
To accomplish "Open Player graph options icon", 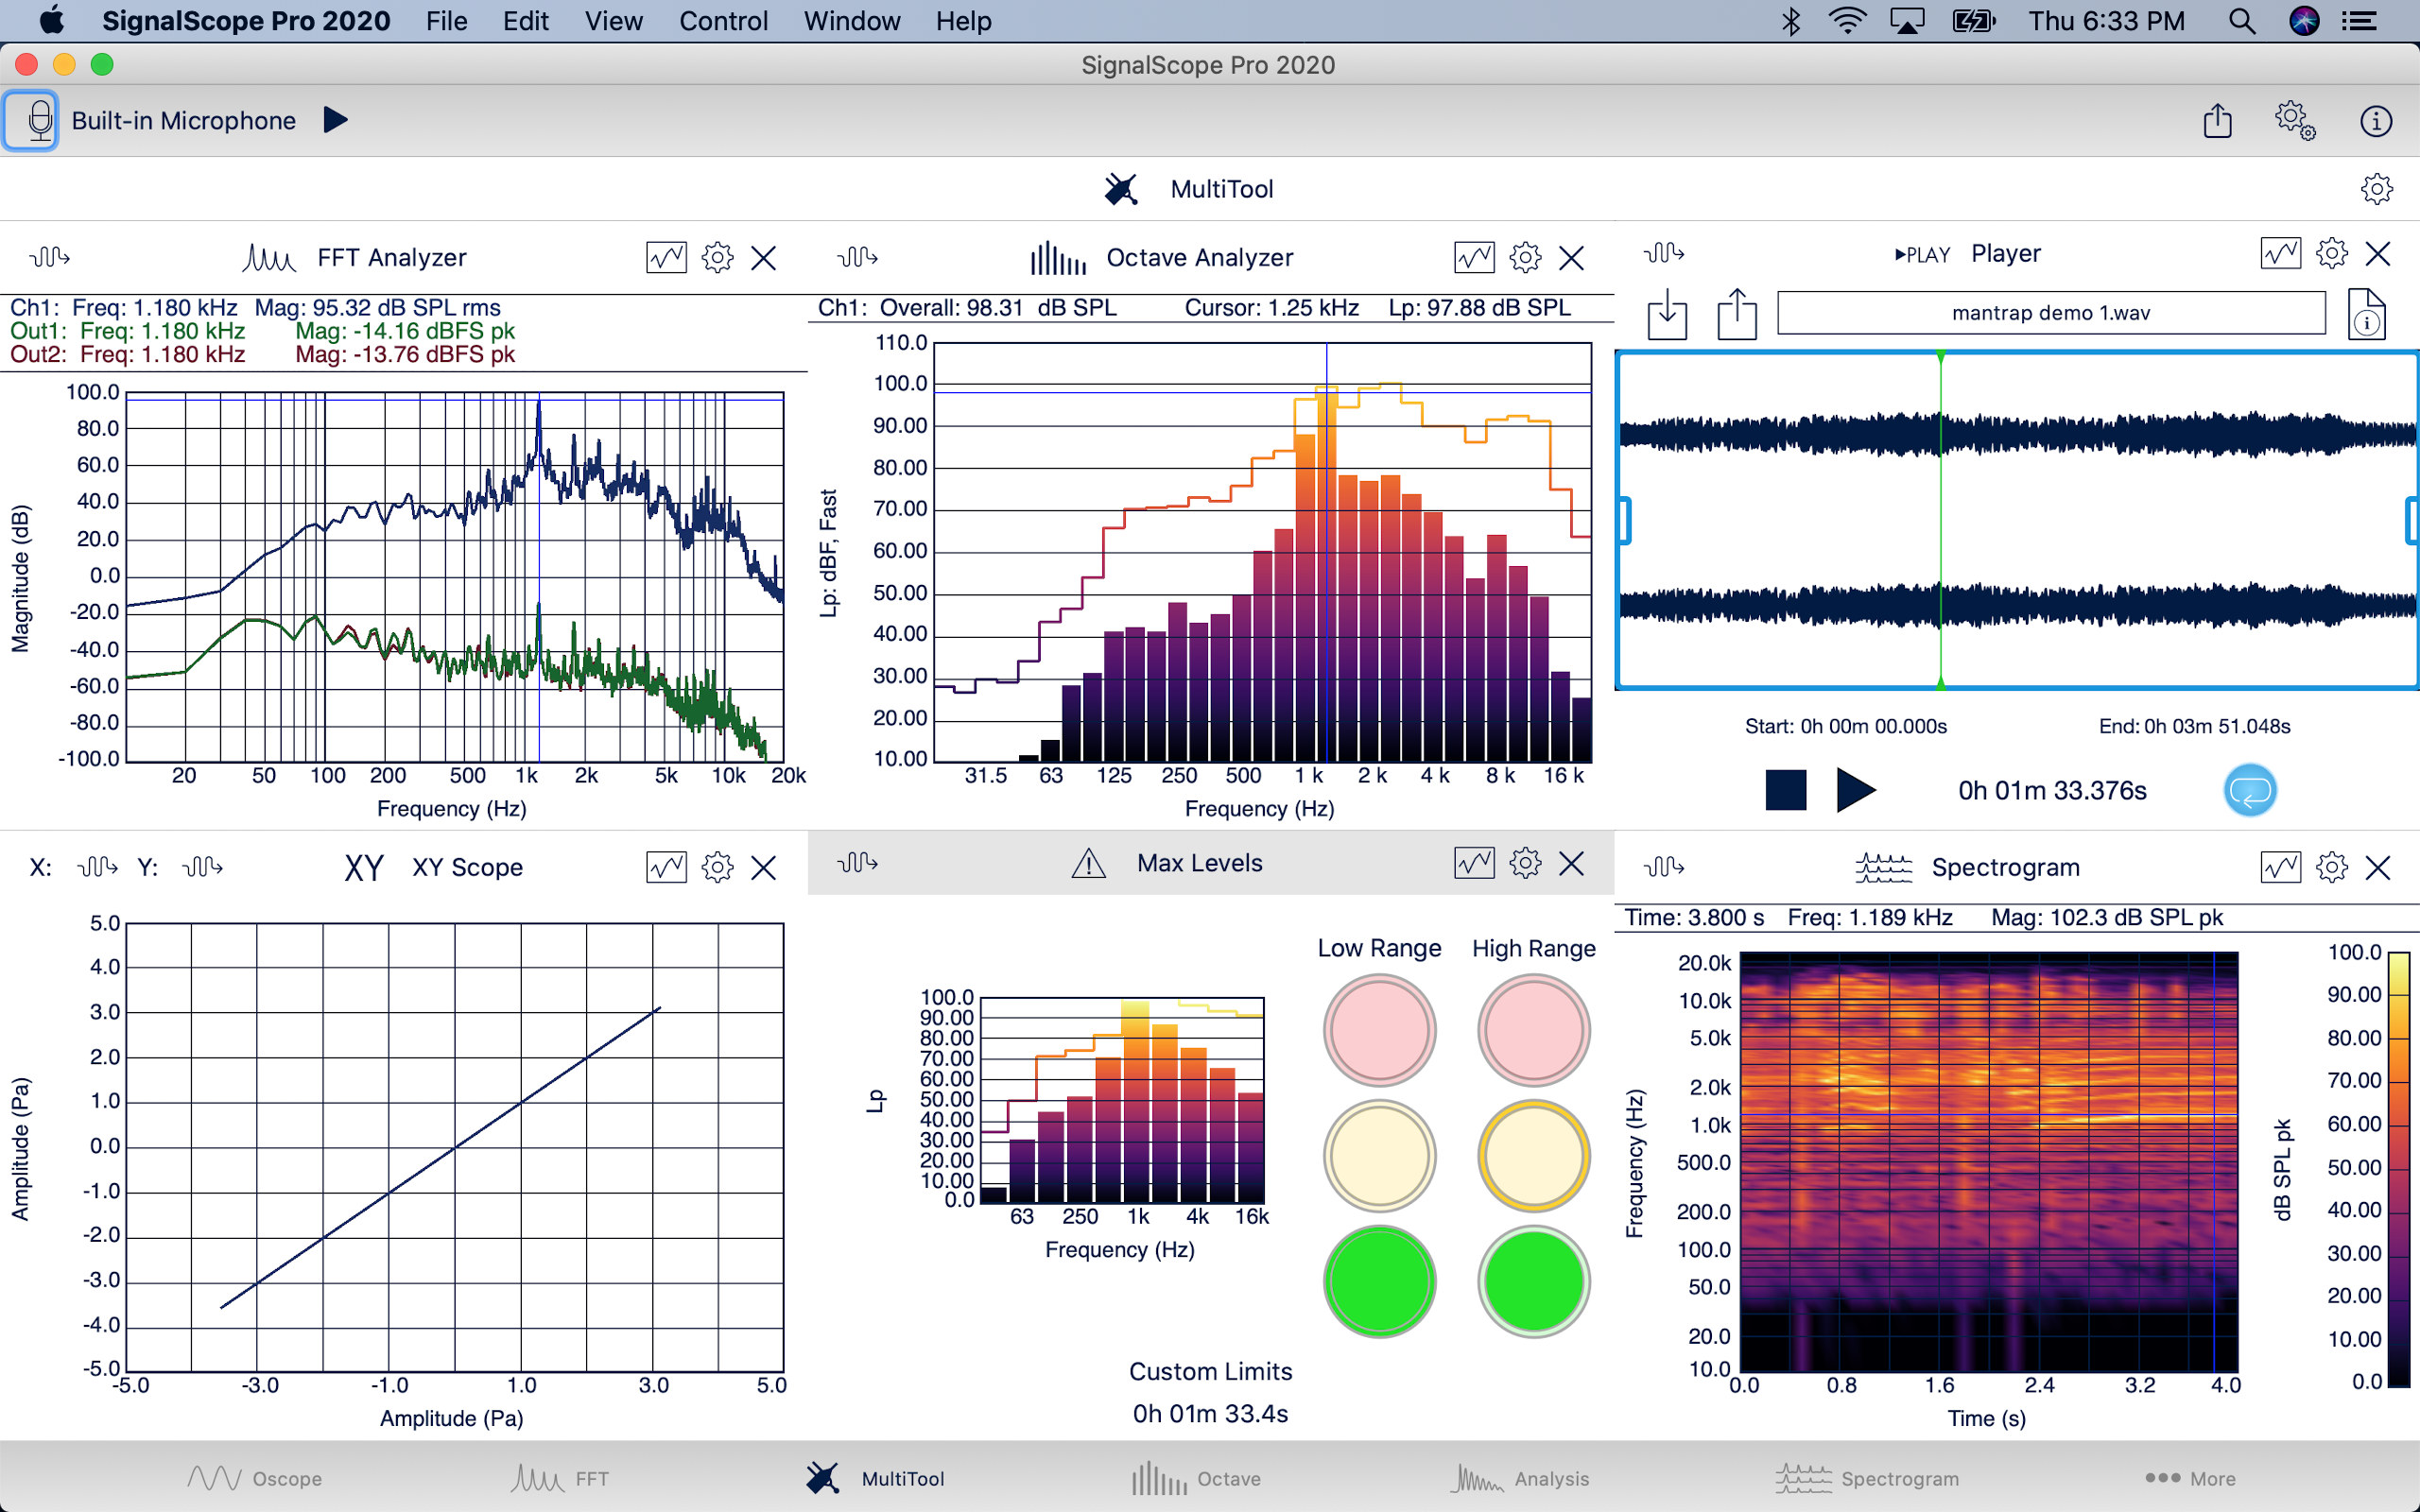I will point(2281,253).
